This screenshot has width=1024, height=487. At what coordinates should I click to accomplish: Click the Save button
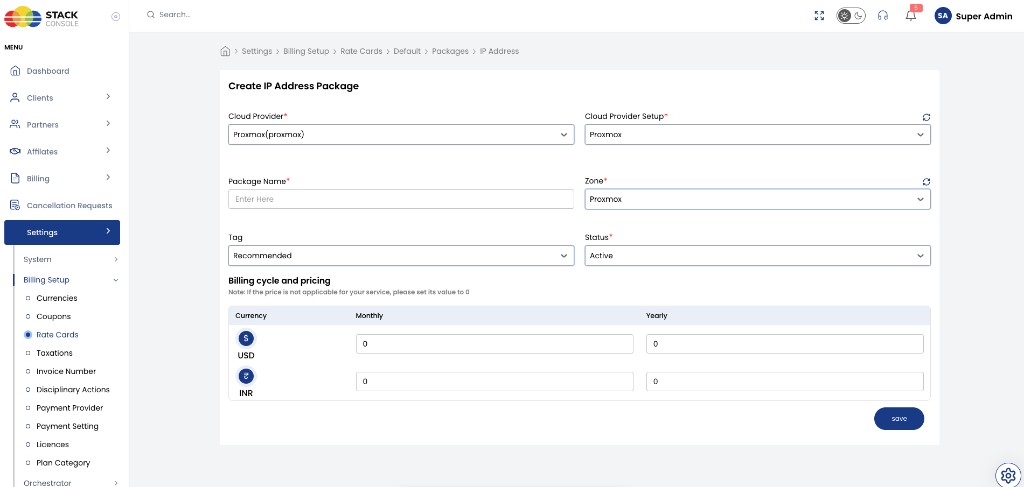pyautogui.click(x=899, y=418)
